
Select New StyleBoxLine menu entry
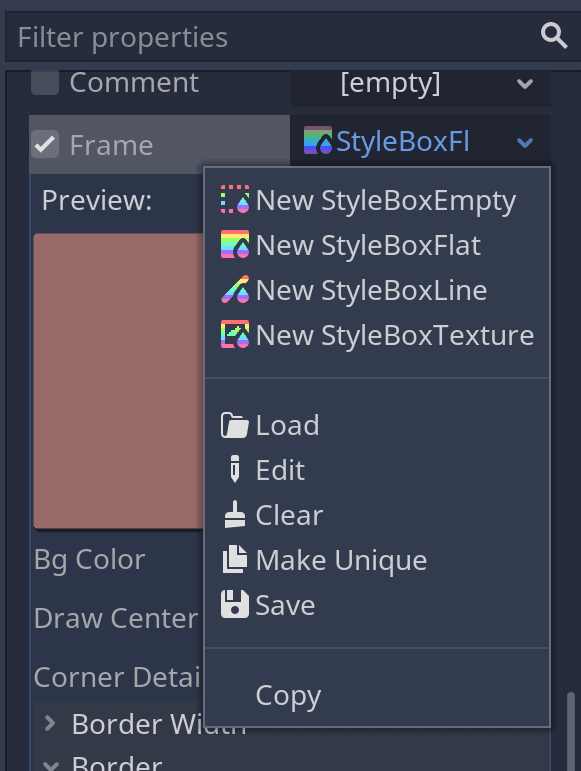tap(377, 290)
